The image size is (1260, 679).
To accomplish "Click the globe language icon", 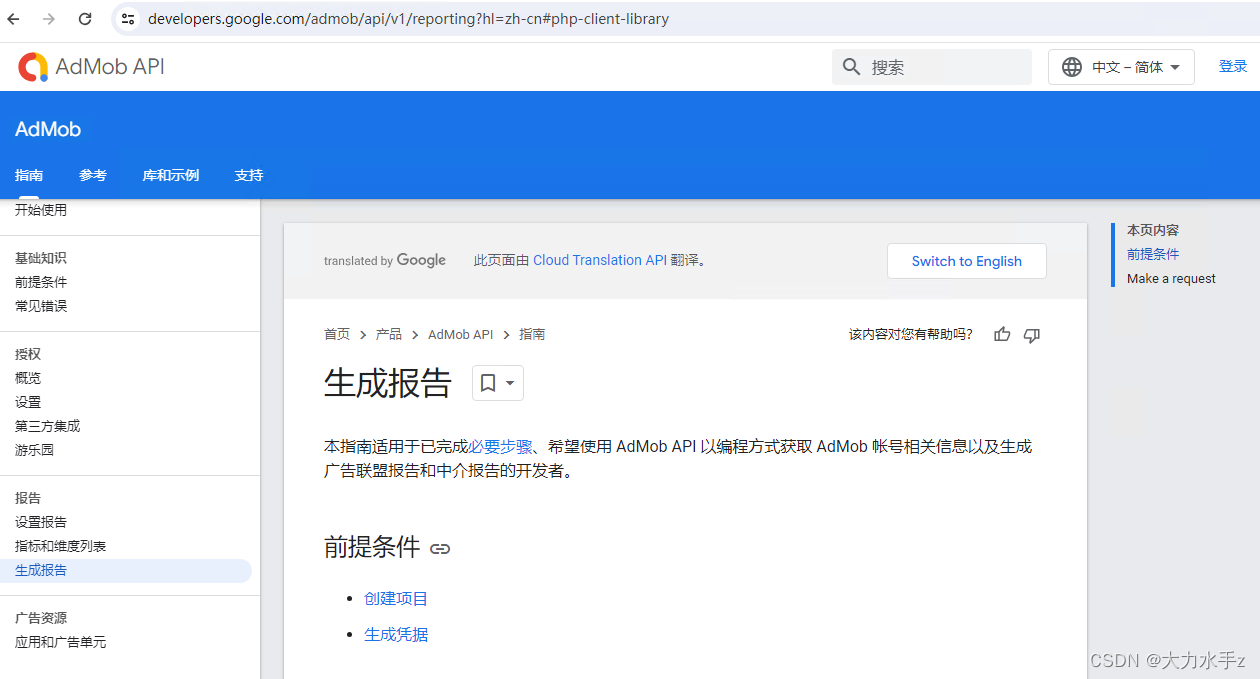I will 1072,67.
